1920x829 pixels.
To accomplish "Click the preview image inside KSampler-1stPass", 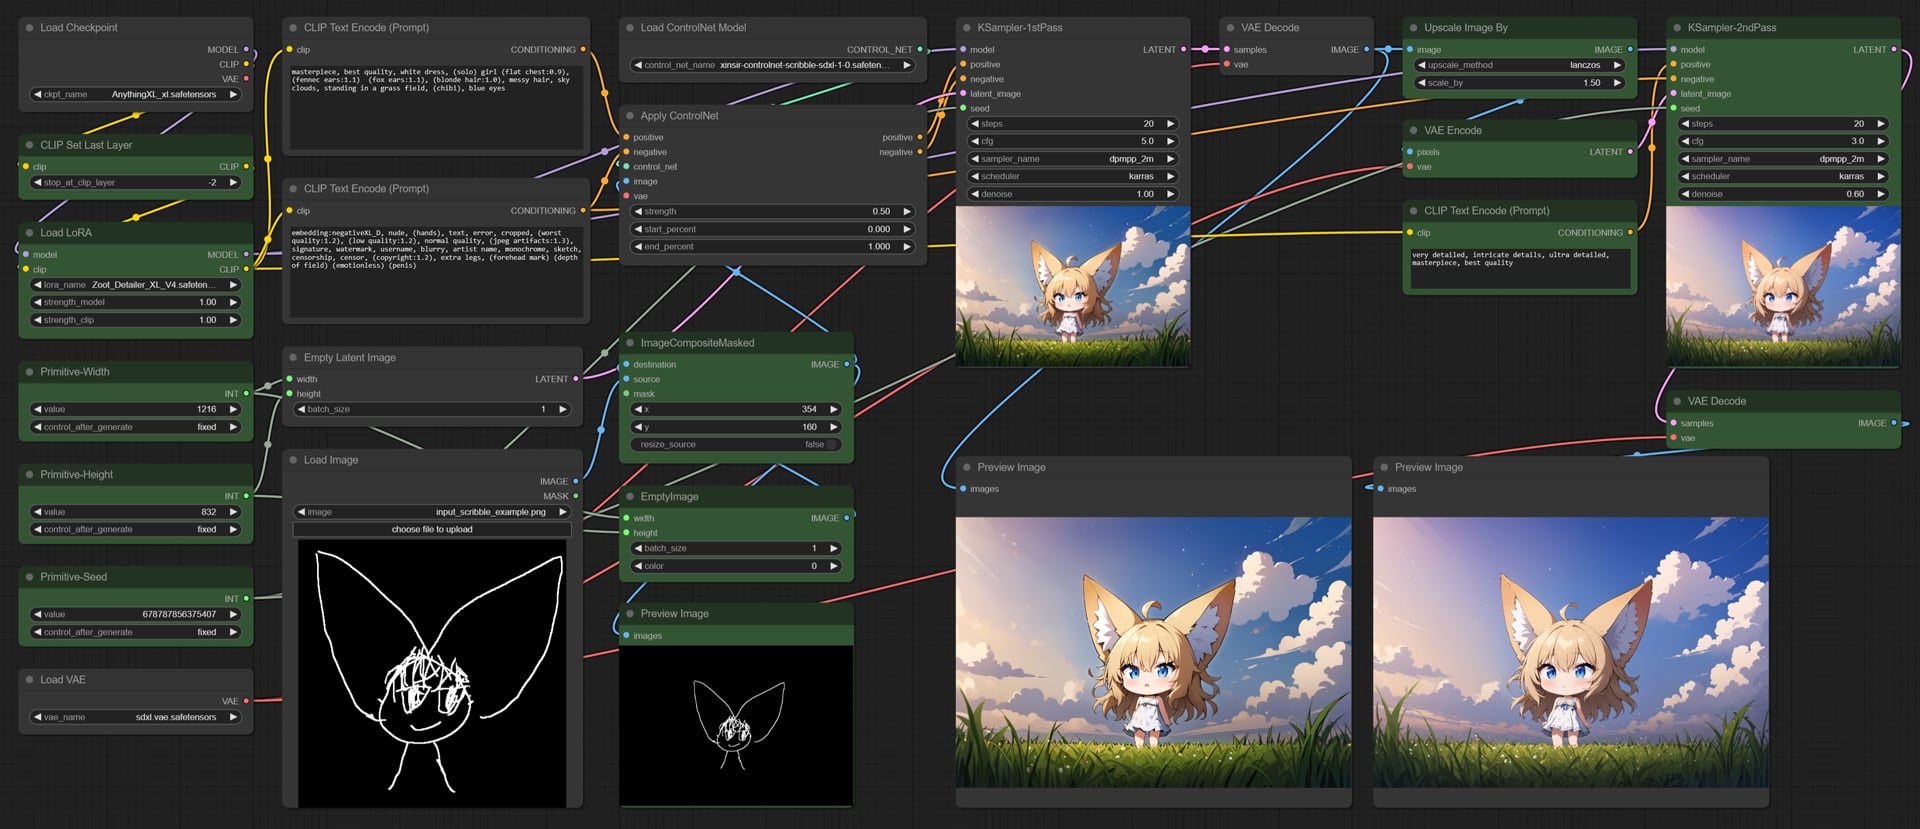I will 1073,287.
